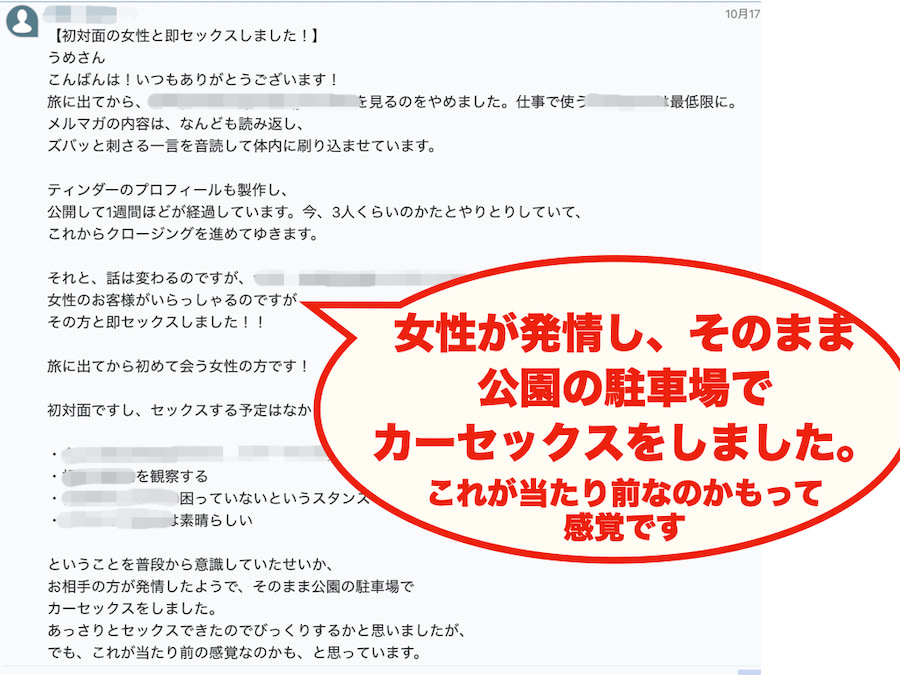This screenshot has width=900, height=675.
Task: Open the blurred sender name beside avatar
Action: [89, 13]
